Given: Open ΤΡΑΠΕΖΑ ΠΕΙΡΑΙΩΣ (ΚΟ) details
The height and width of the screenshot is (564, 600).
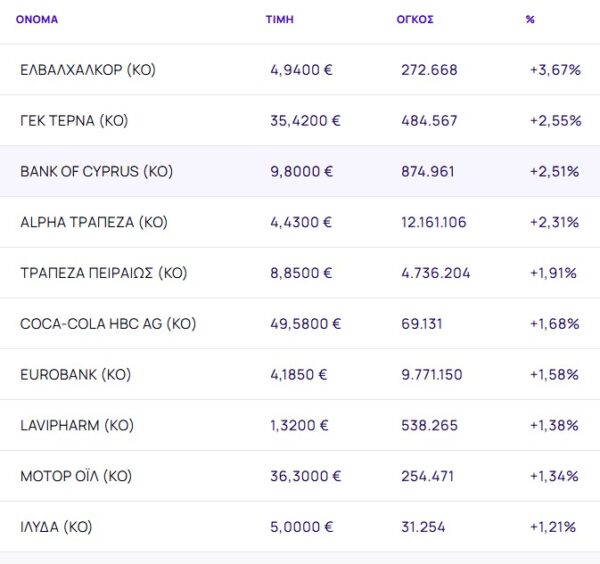Looking at the screenshot, I should pos(103,273).
